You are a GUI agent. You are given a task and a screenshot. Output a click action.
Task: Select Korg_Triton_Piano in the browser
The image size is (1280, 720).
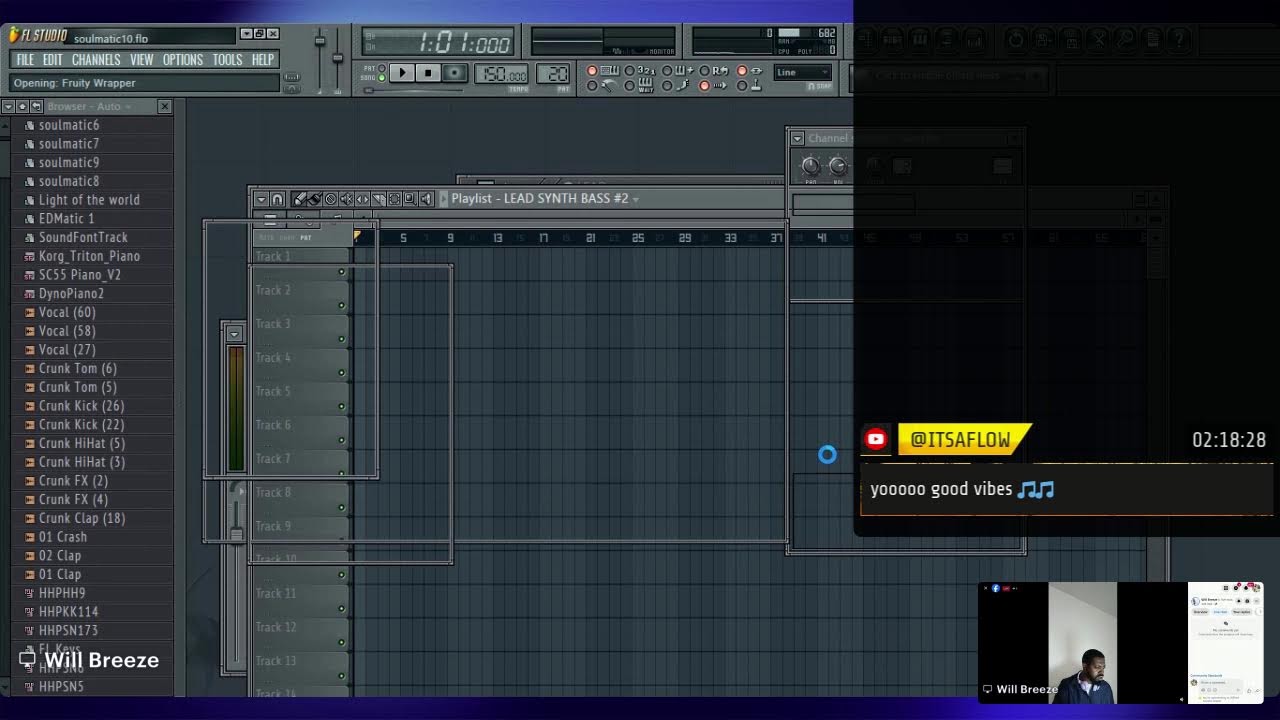coord(89,256)
